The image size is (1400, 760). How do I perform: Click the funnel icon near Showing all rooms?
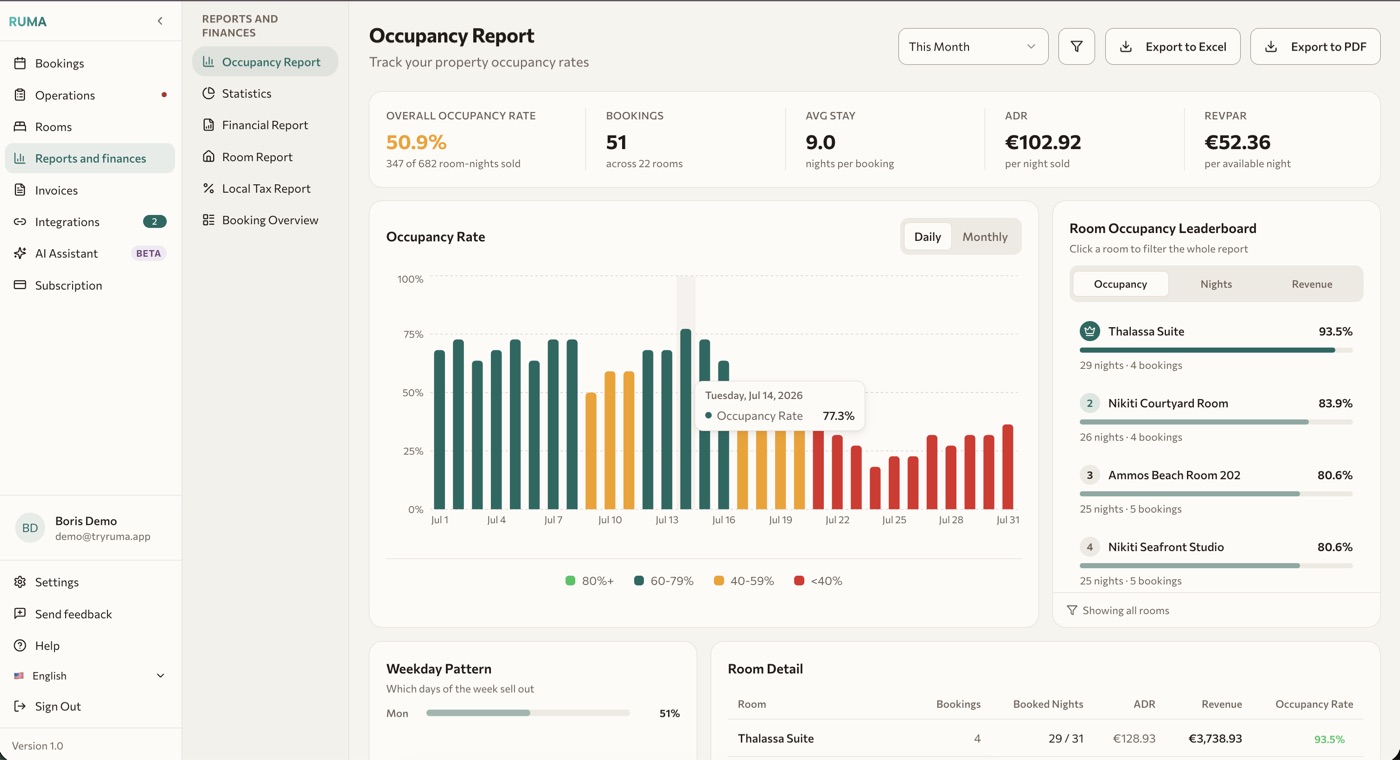click(x=1072, y=610)
